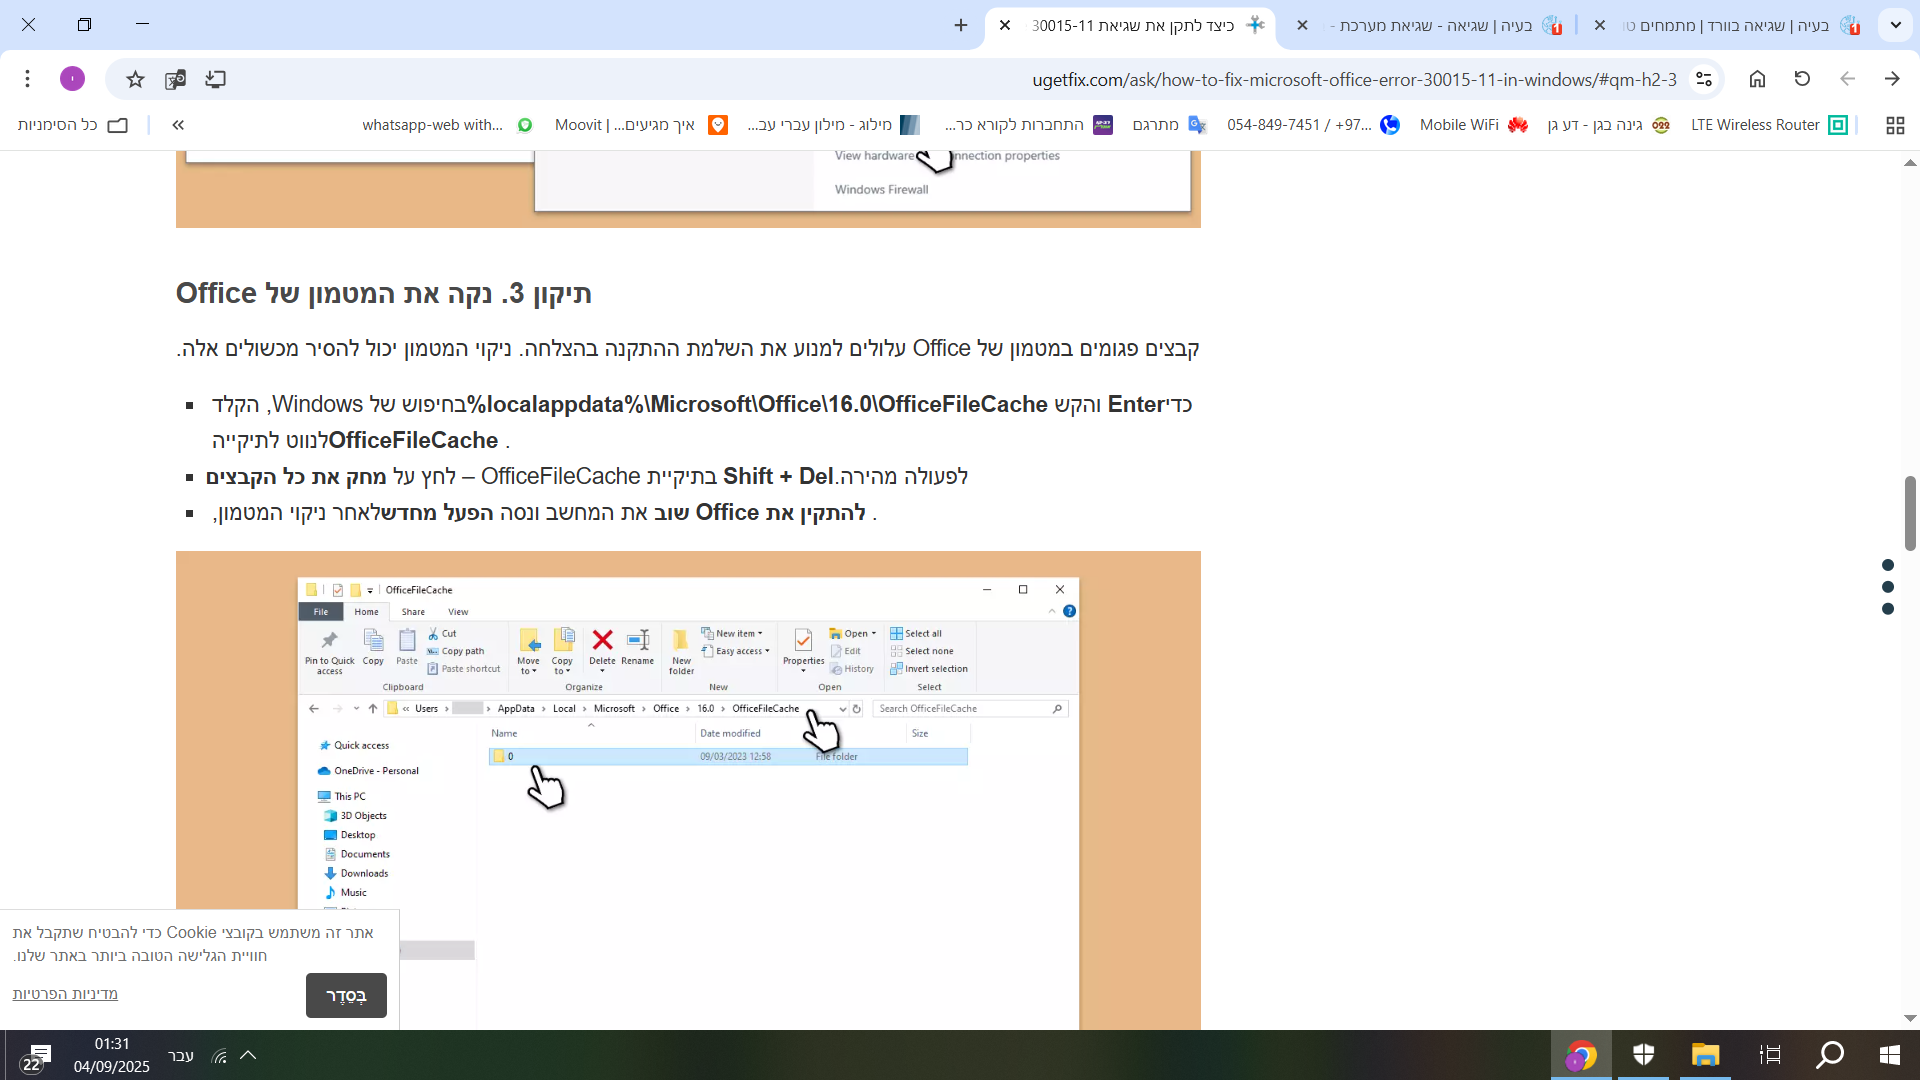The image size is (1920, 1080).
Task: Accept cookies with the dark button
Action: coord(346,996)
